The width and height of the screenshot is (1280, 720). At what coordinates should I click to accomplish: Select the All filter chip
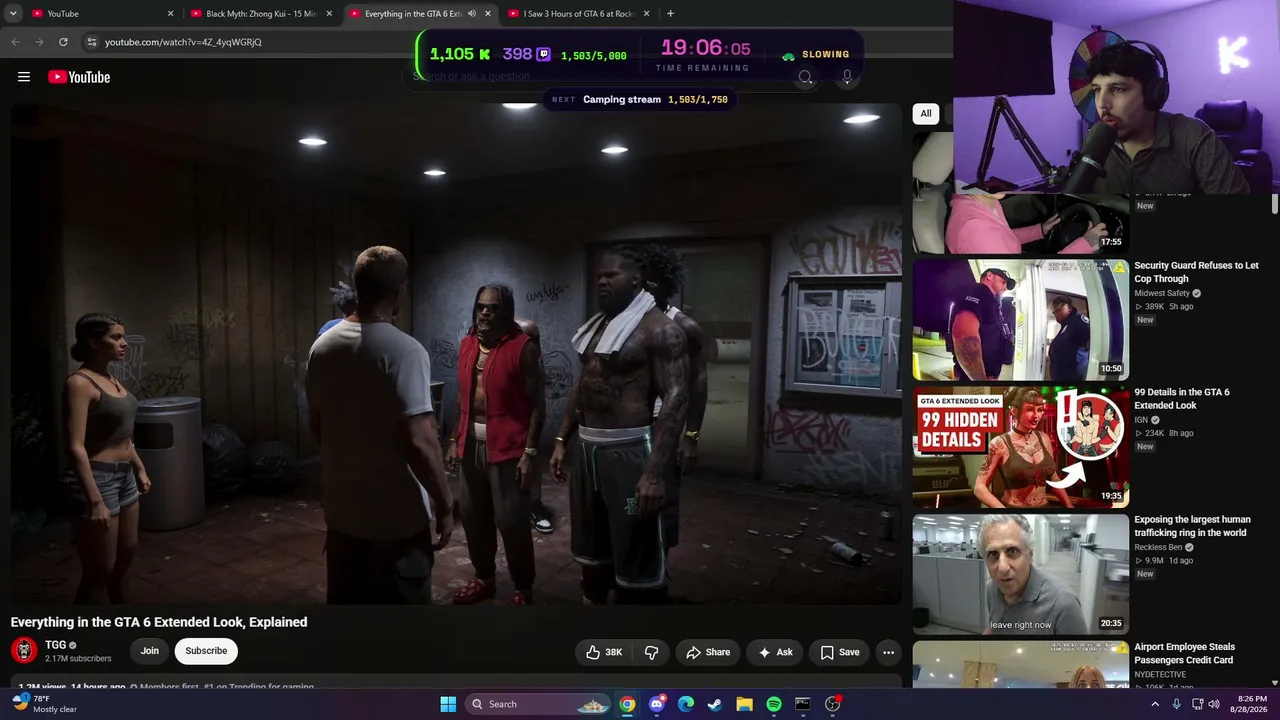[926, 114]
